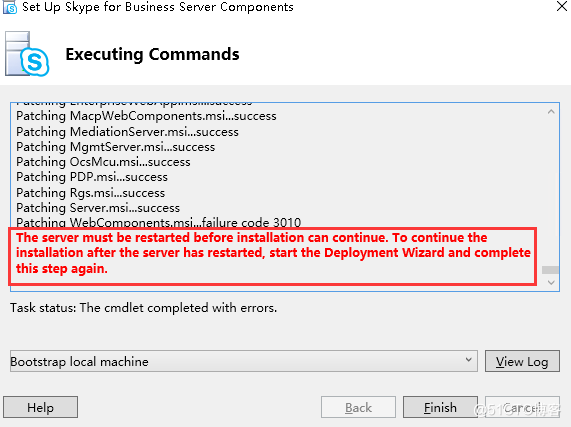Click scroll up arrow in log output
This screenshot has width=571, height=427.
[551, 112]
